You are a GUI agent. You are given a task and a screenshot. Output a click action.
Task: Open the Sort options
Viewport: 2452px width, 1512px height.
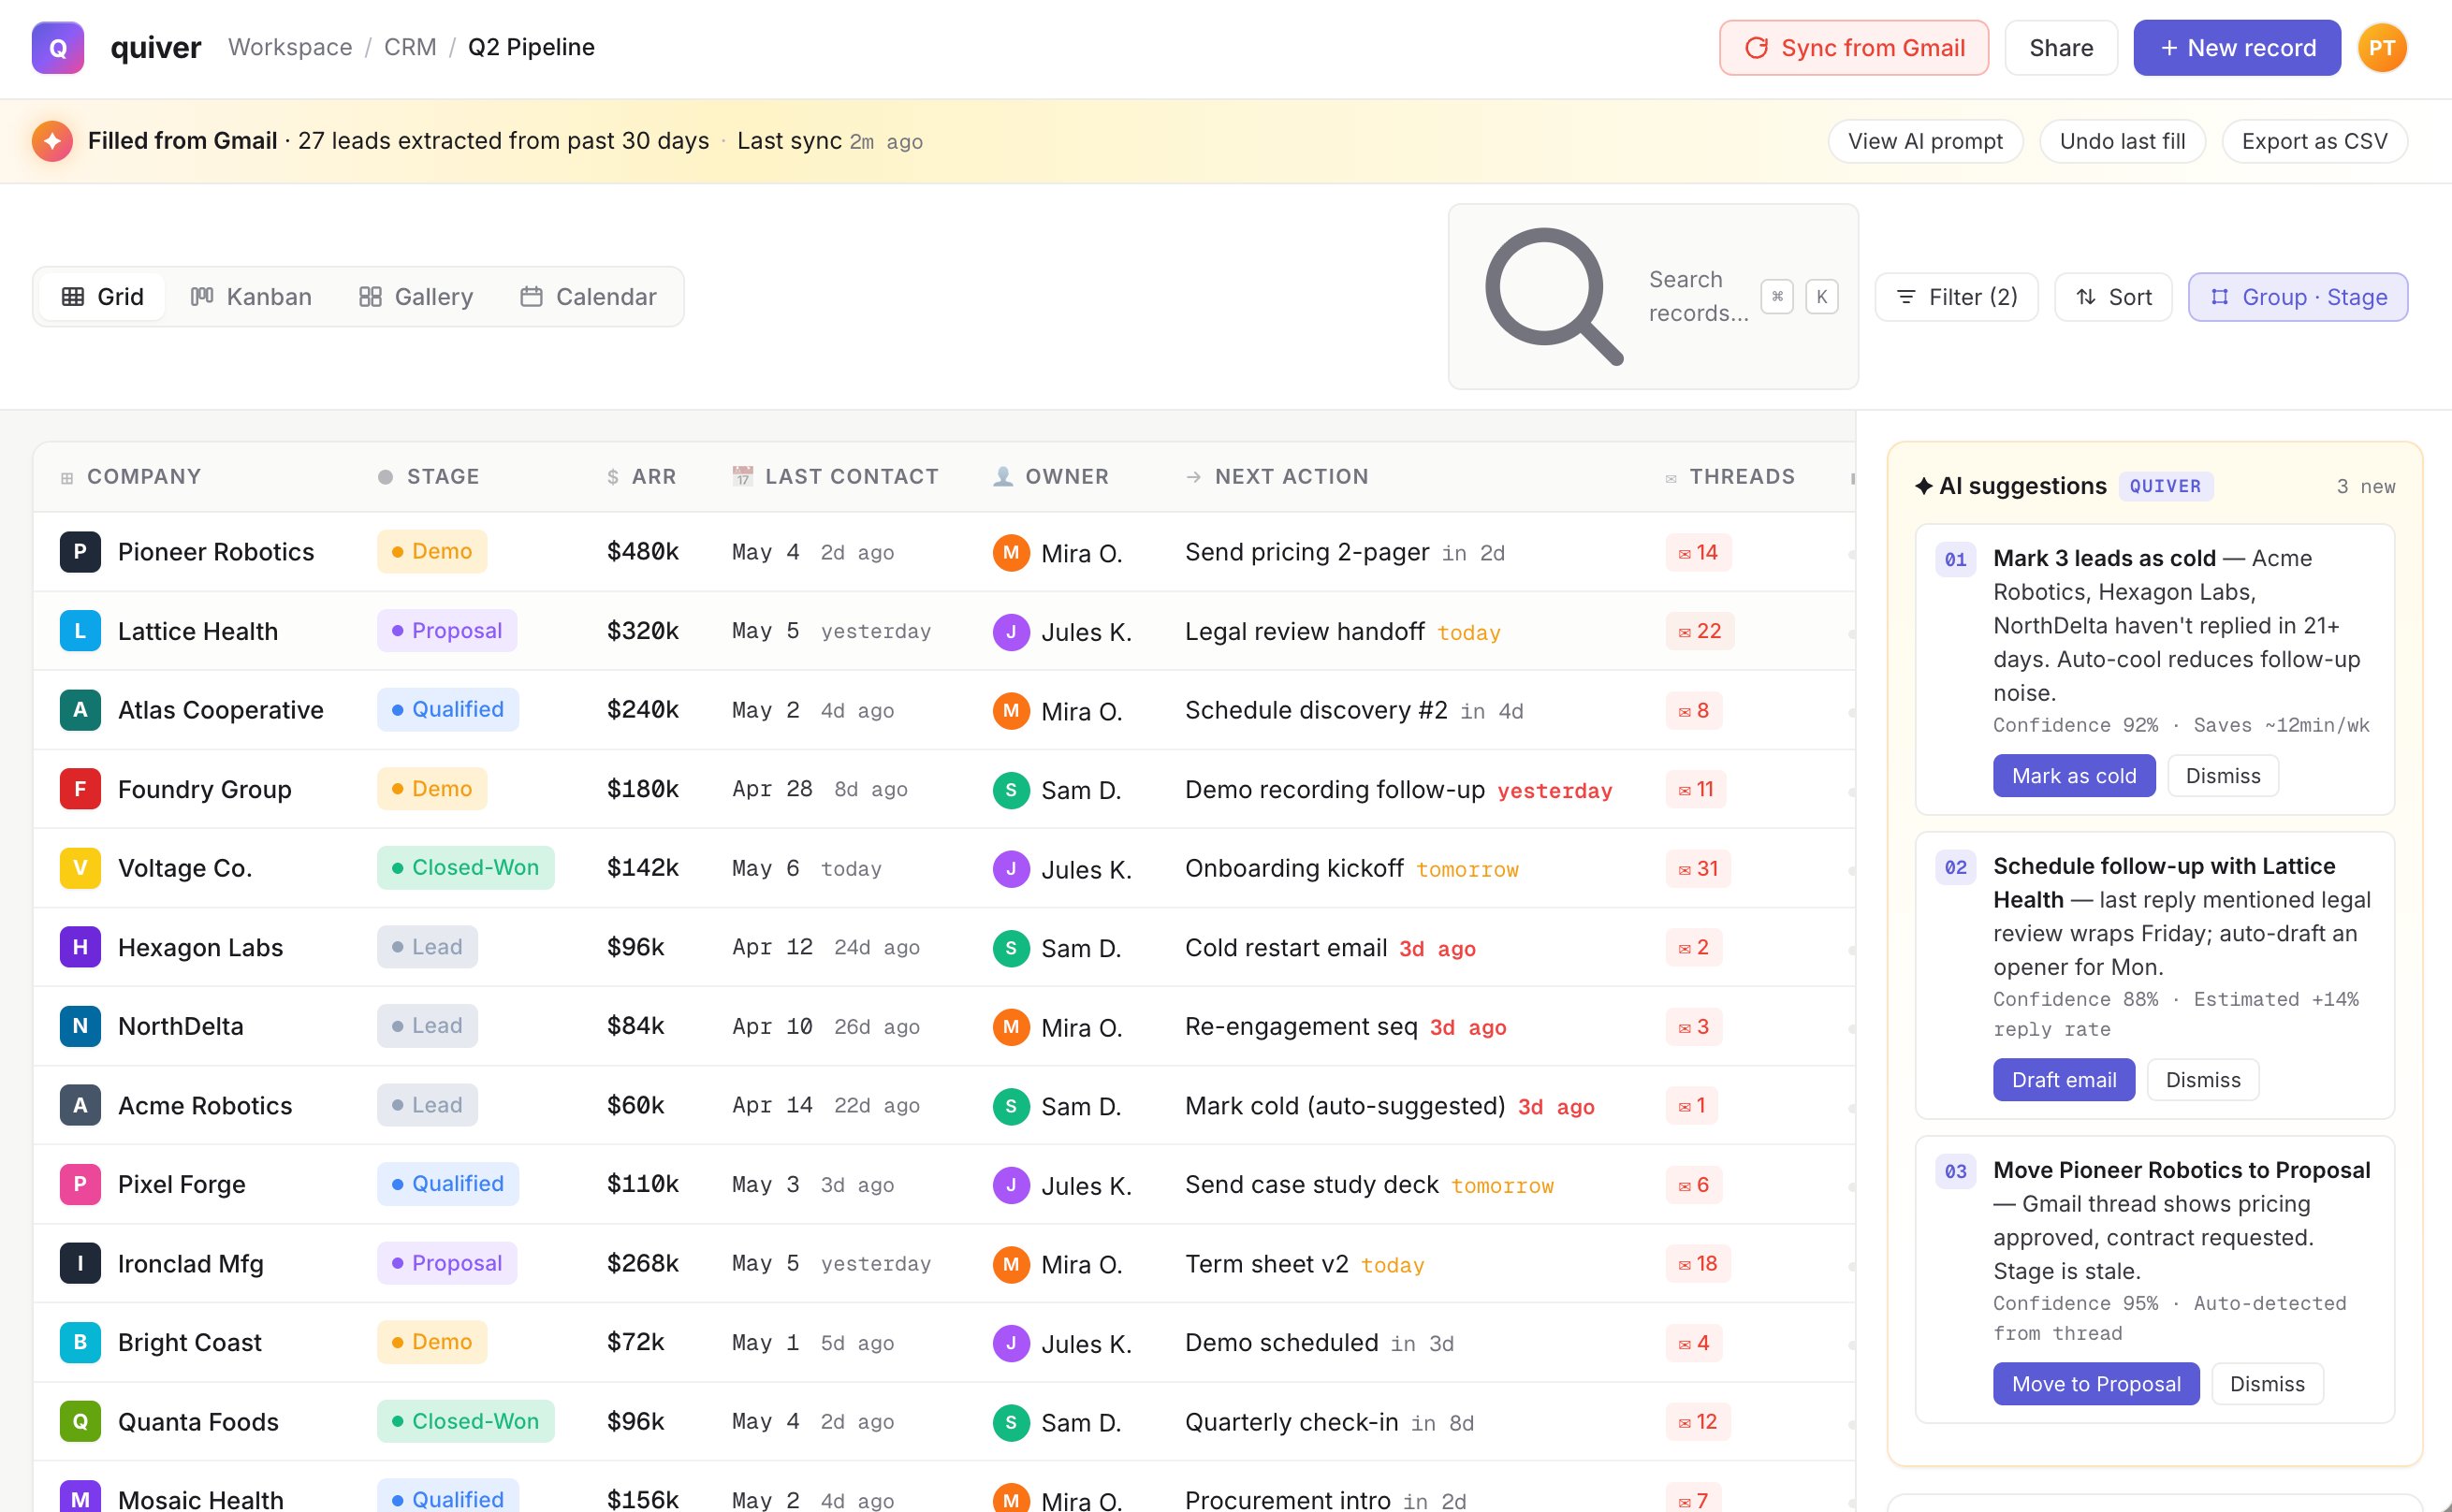coord(2113,297)
